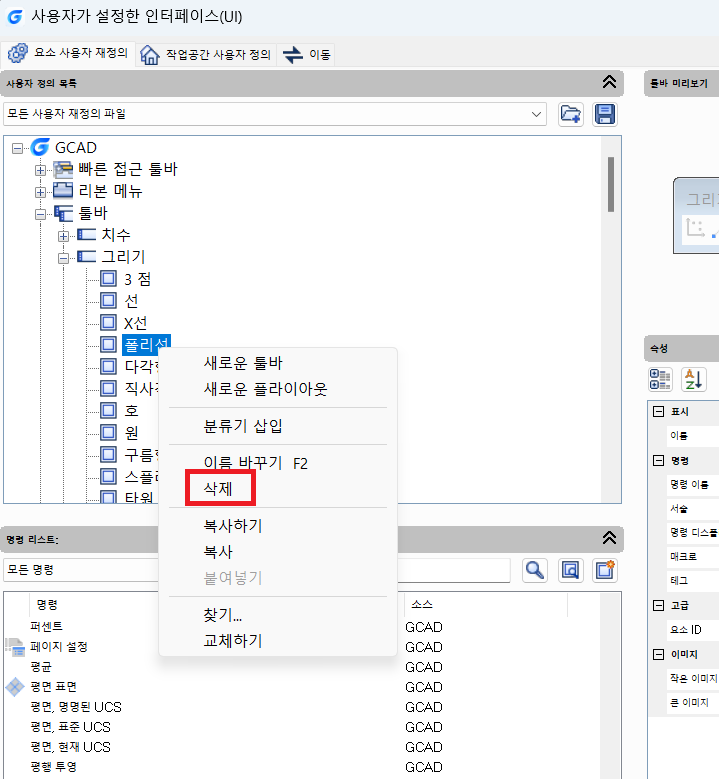Switch properties to categorized view icon
The width and height of the screenshot is (719, 779).
pyautogui.click(x=660, y=379)
